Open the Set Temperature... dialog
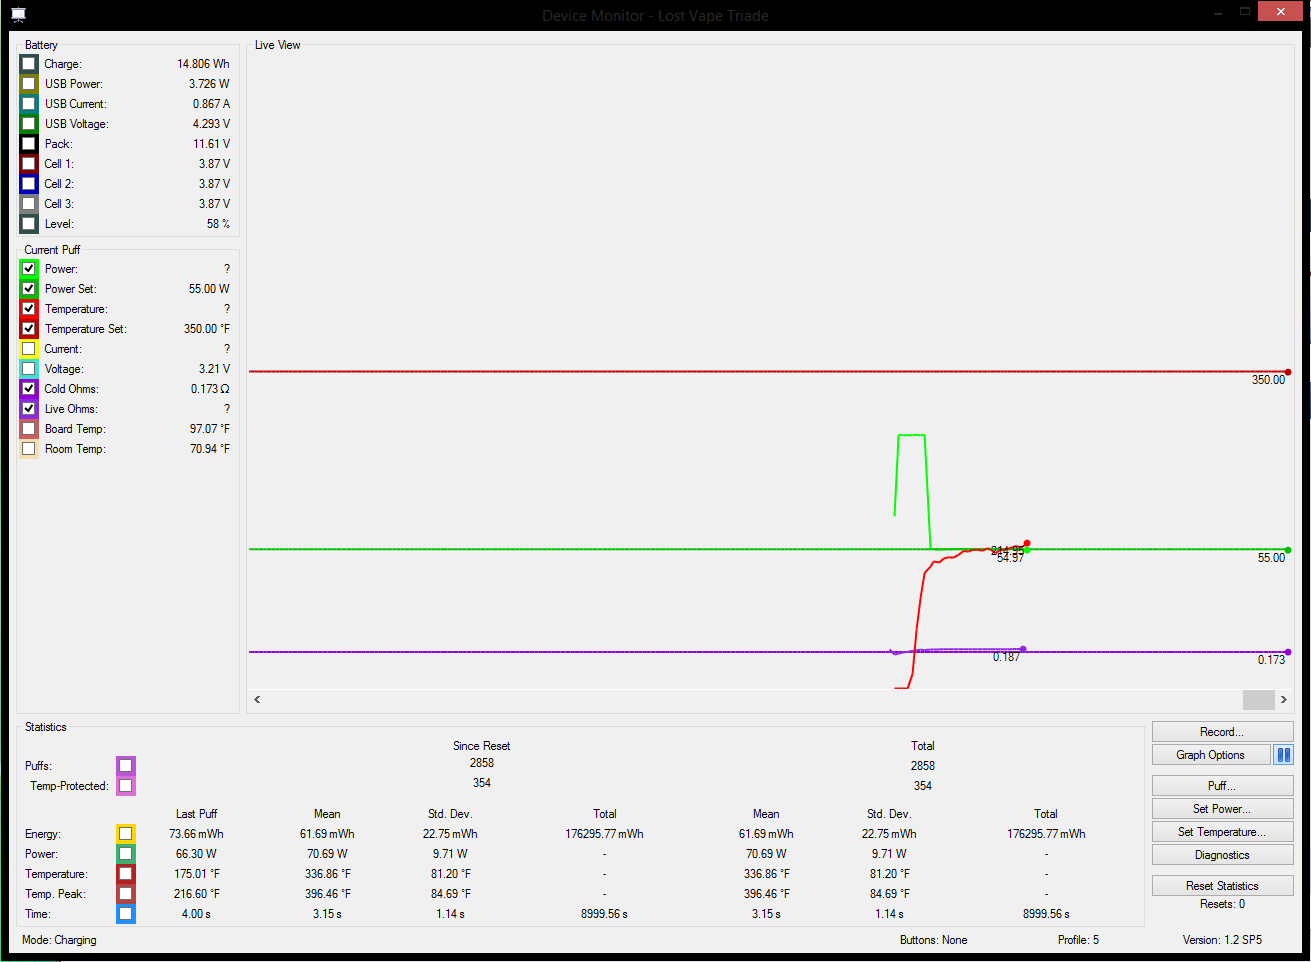The height and width of the screenshot is (962, 1311). click(x=1222, y=832)
